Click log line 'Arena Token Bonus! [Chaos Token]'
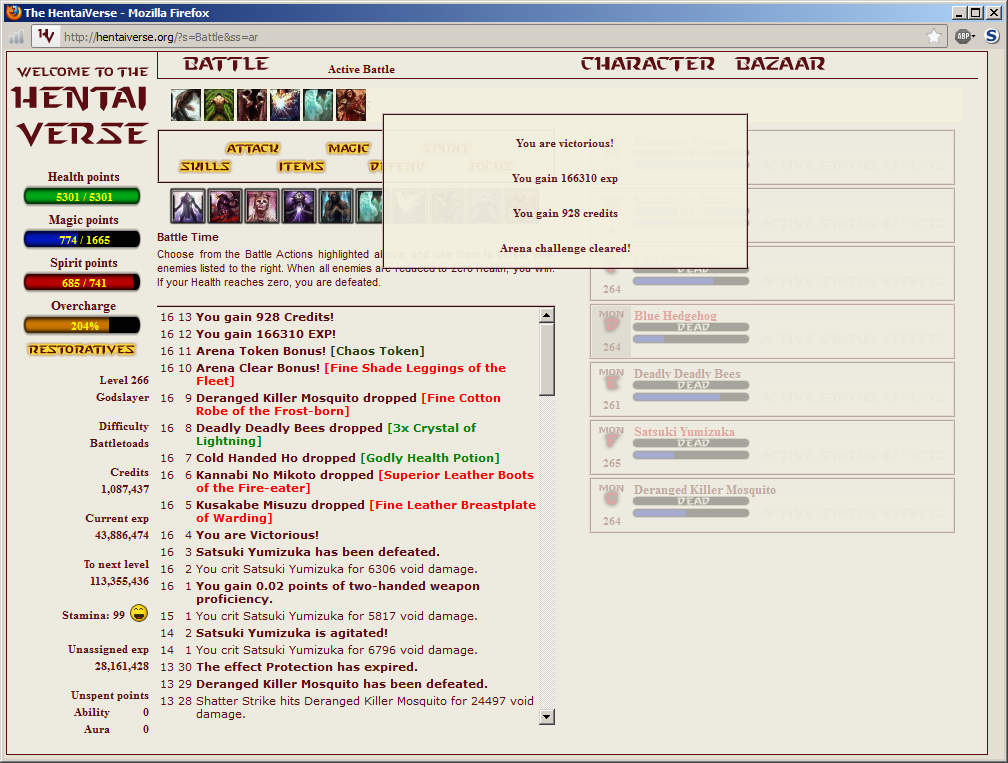 310,351
